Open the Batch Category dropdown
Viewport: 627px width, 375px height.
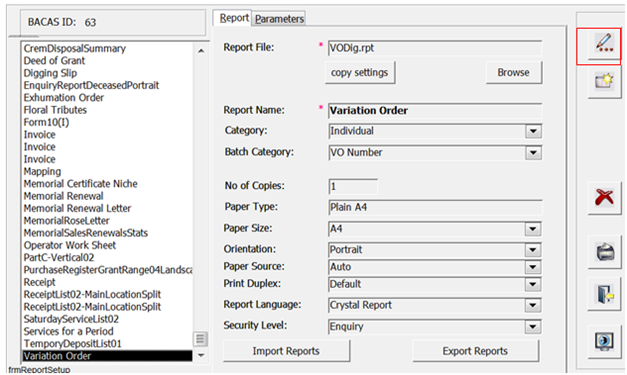pyautogui.click(x=533, y=152)
